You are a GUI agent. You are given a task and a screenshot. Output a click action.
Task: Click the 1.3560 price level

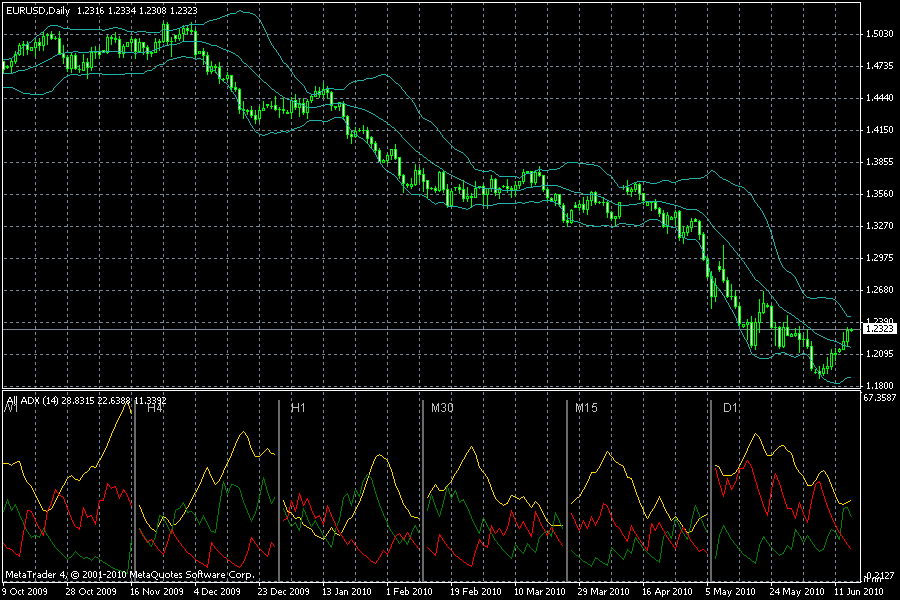click(x=879, y=194)
